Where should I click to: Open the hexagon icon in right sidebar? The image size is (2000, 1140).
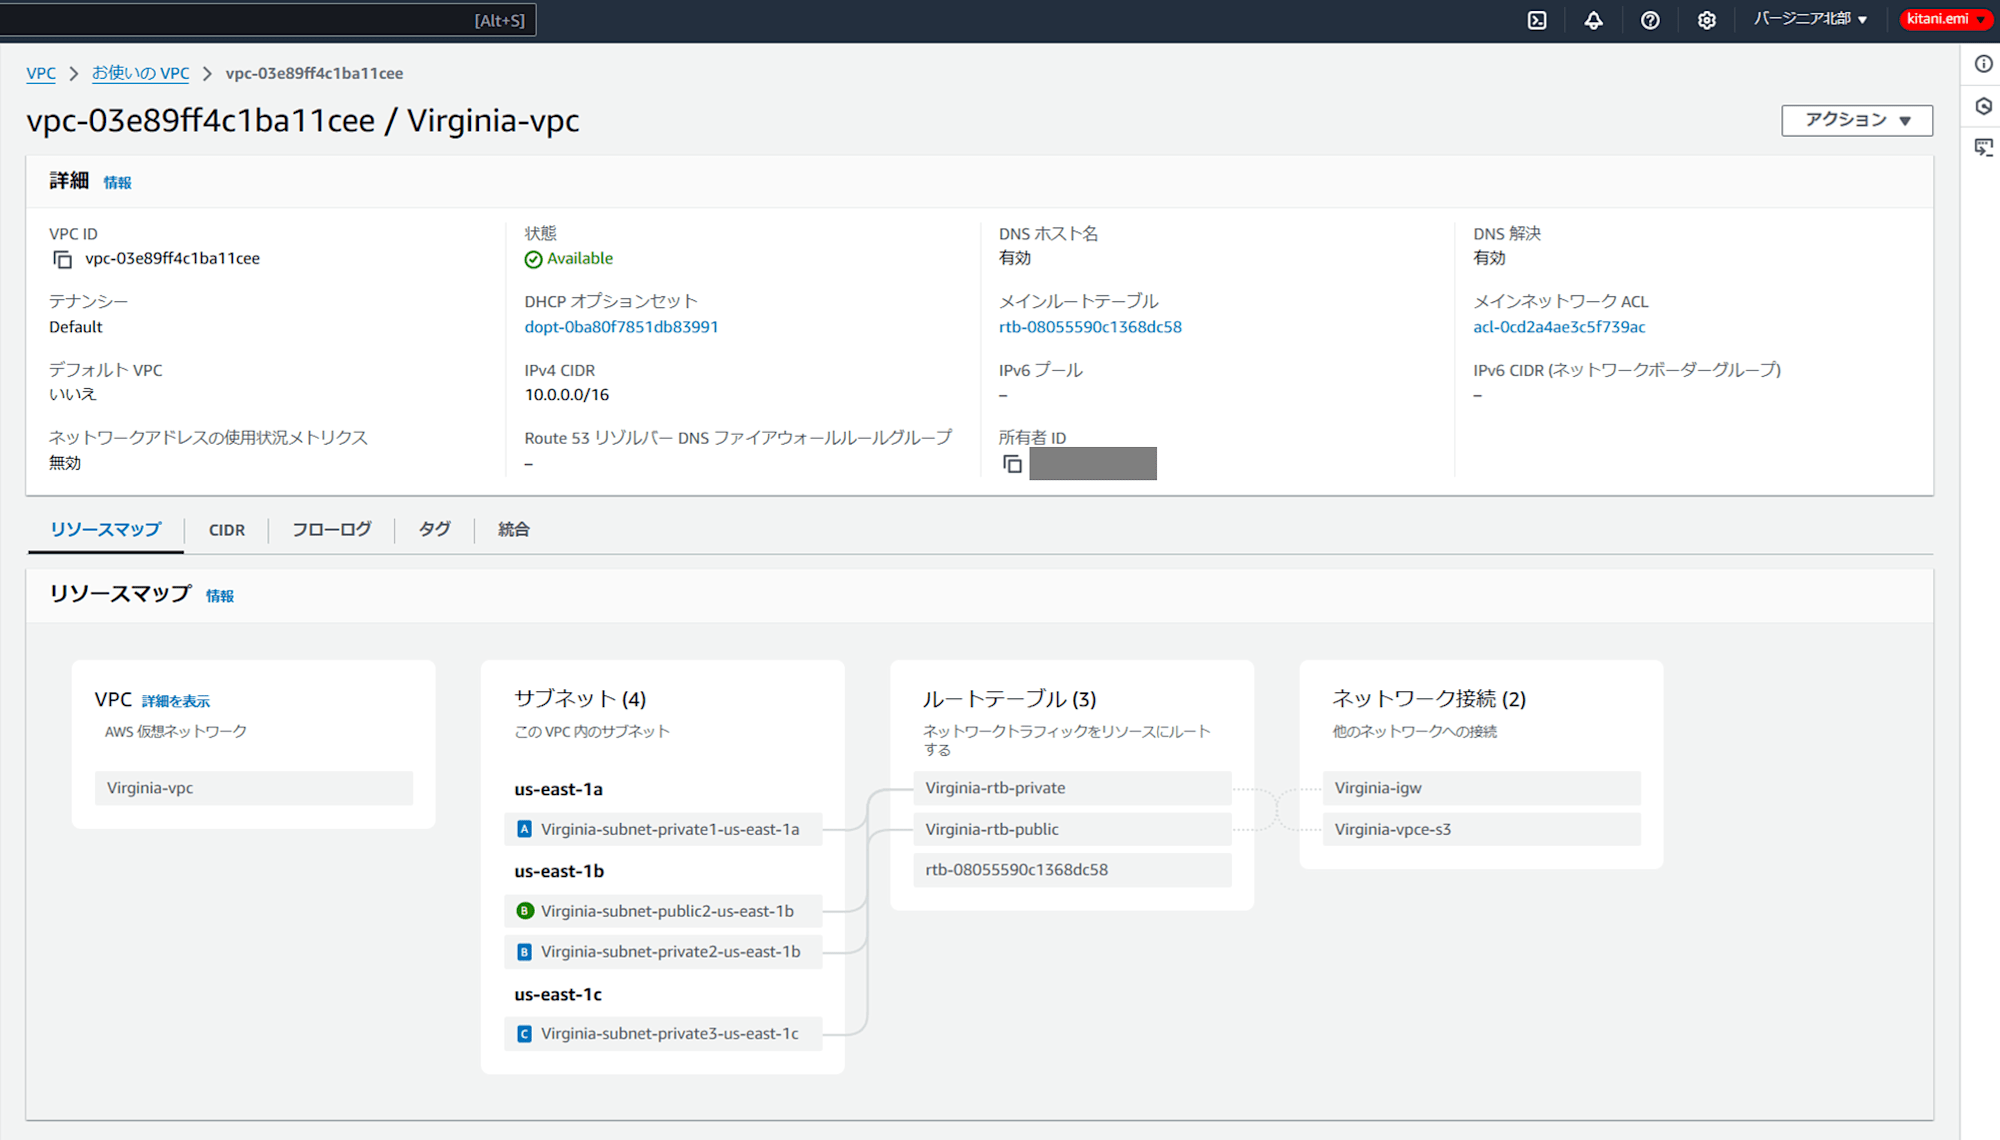tap(1984, 106)
